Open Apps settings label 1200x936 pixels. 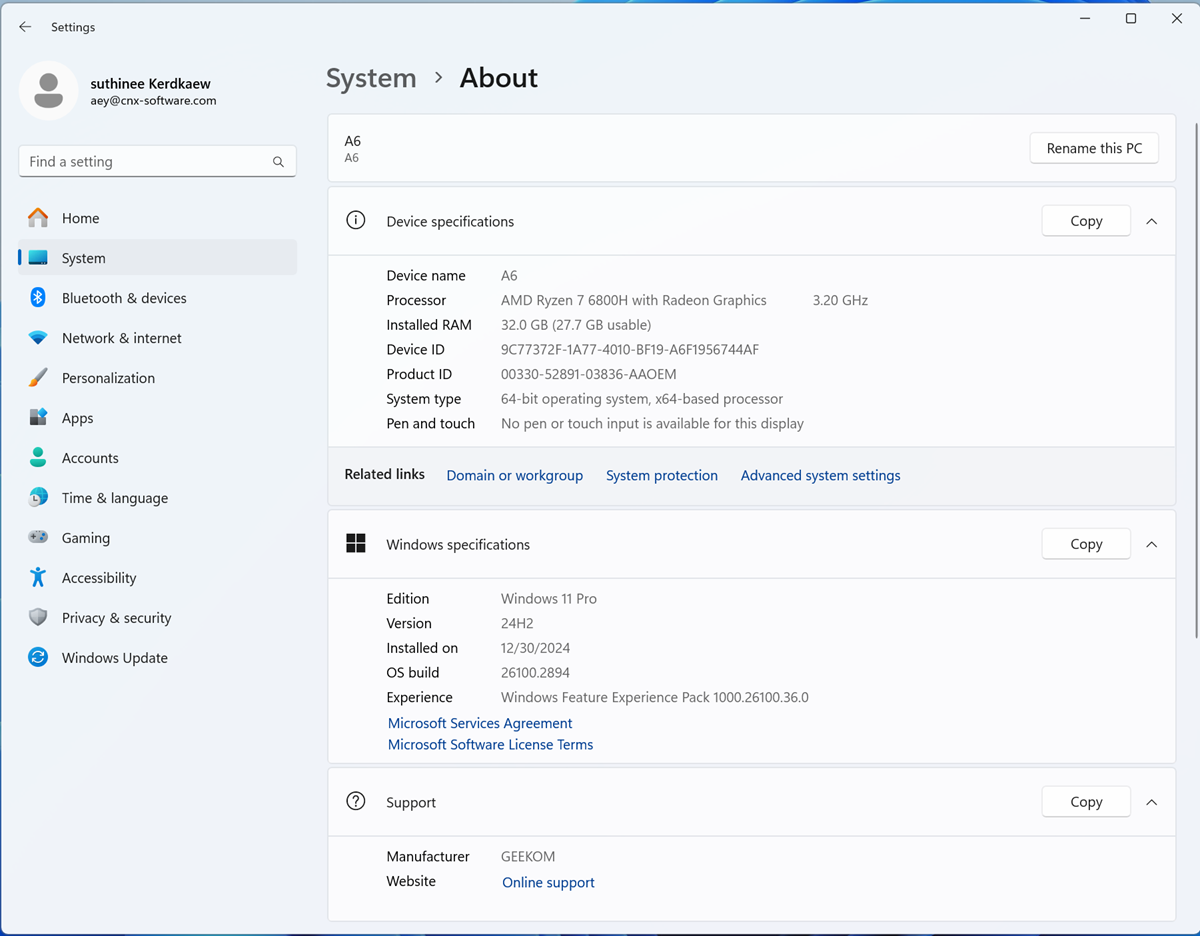click(77, 418)
